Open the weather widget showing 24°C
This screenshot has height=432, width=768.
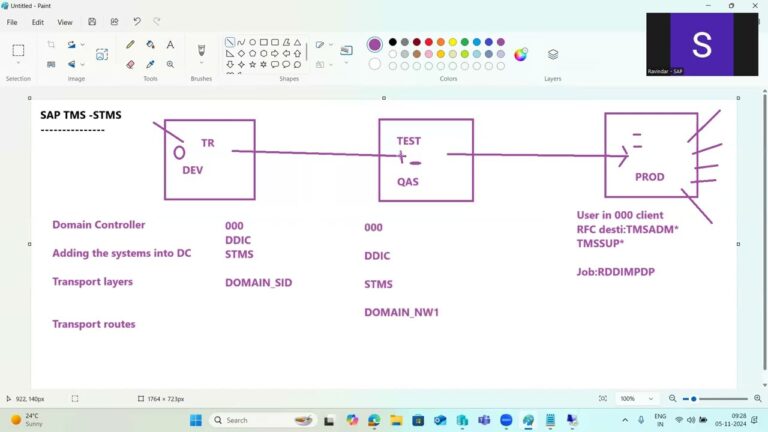[25, 420]
